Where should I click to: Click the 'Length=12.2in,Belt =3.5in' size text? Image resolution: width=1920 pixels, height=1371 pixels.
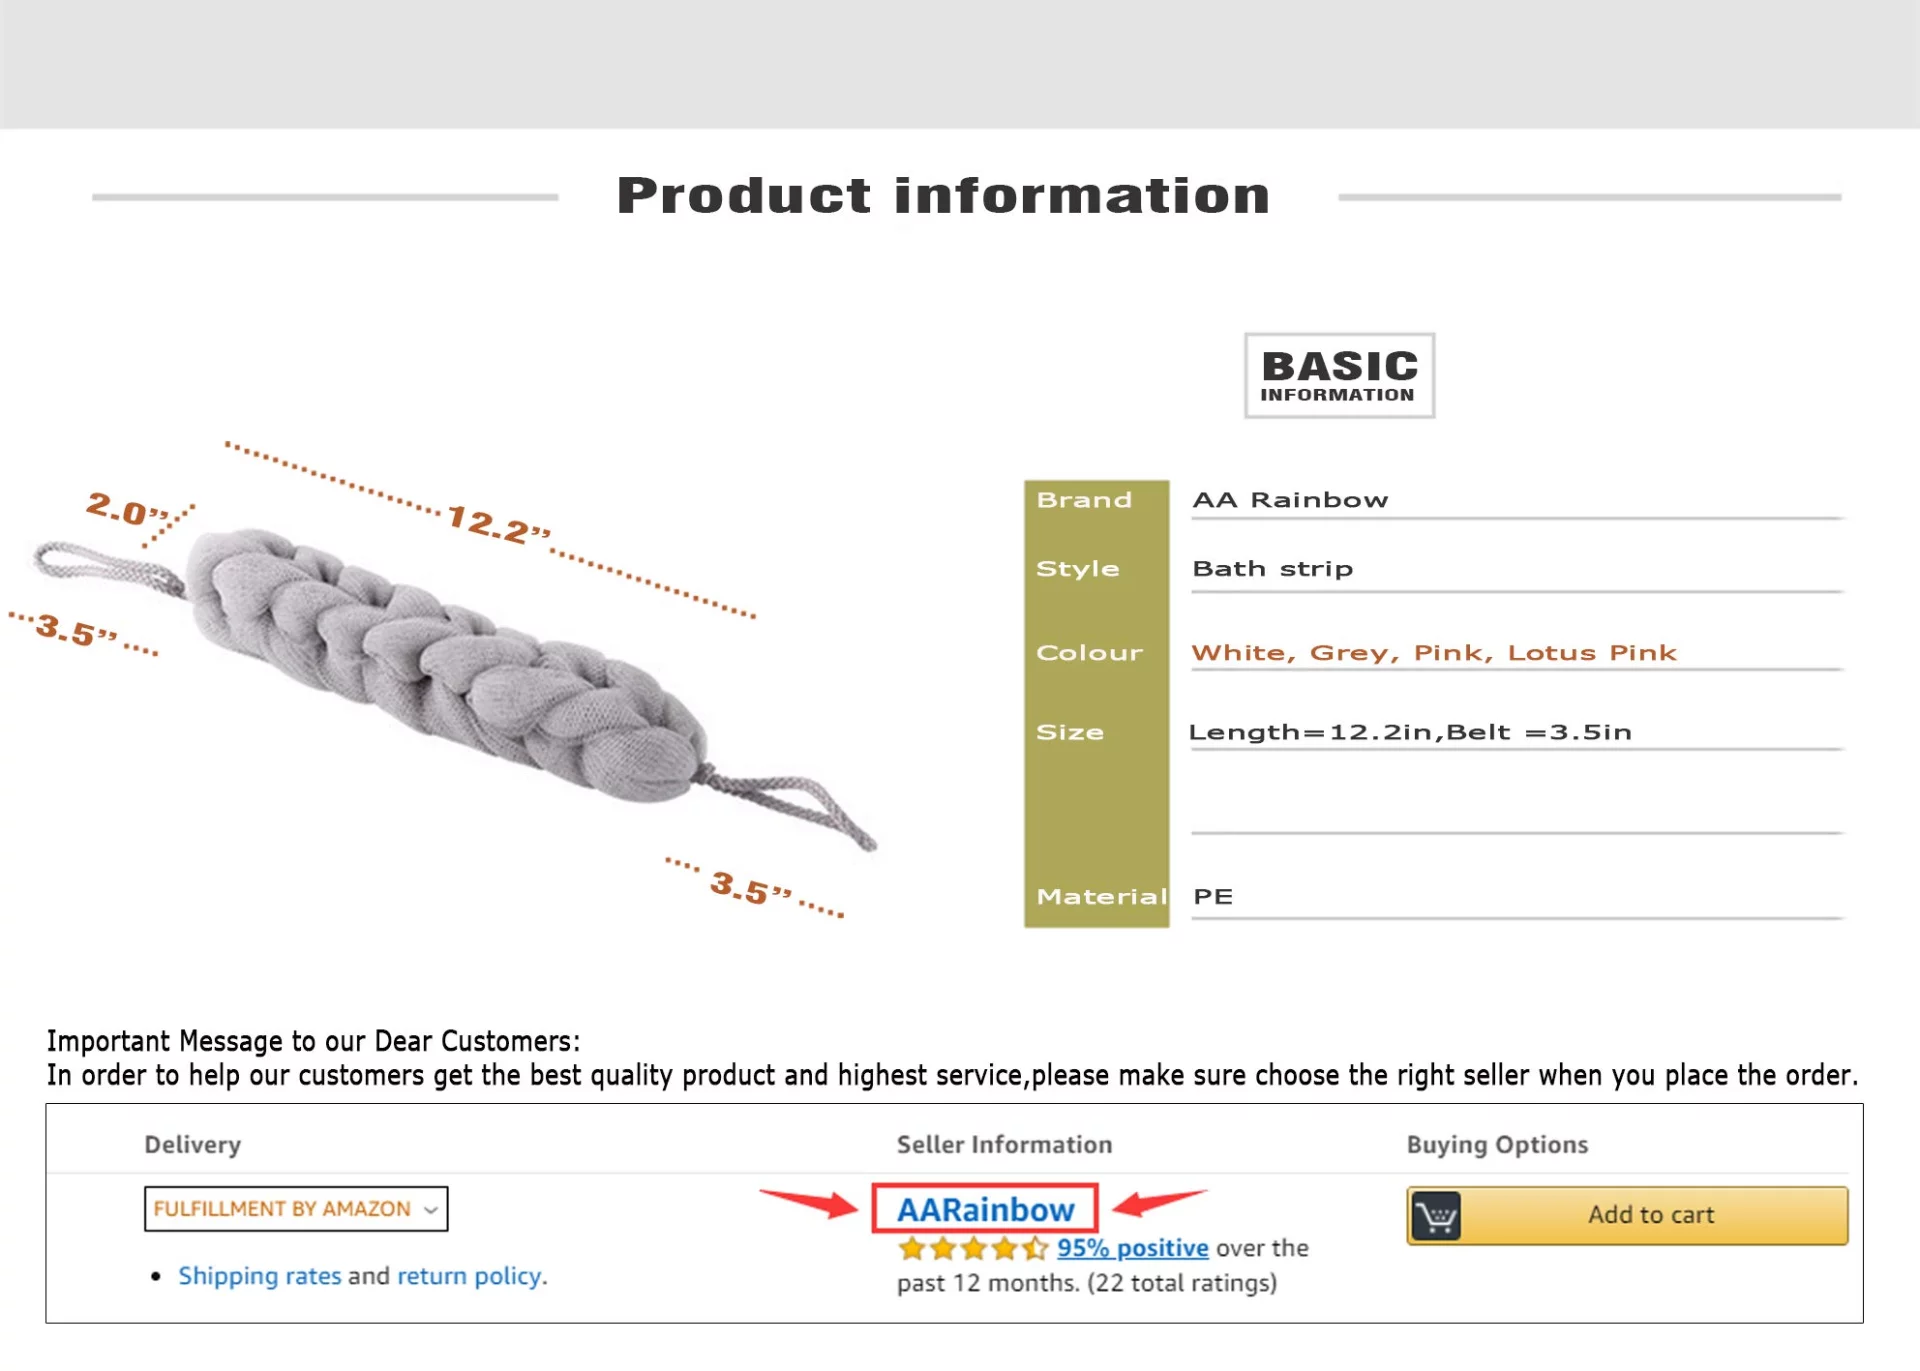pyautogui.click(x=1410, y=732)
